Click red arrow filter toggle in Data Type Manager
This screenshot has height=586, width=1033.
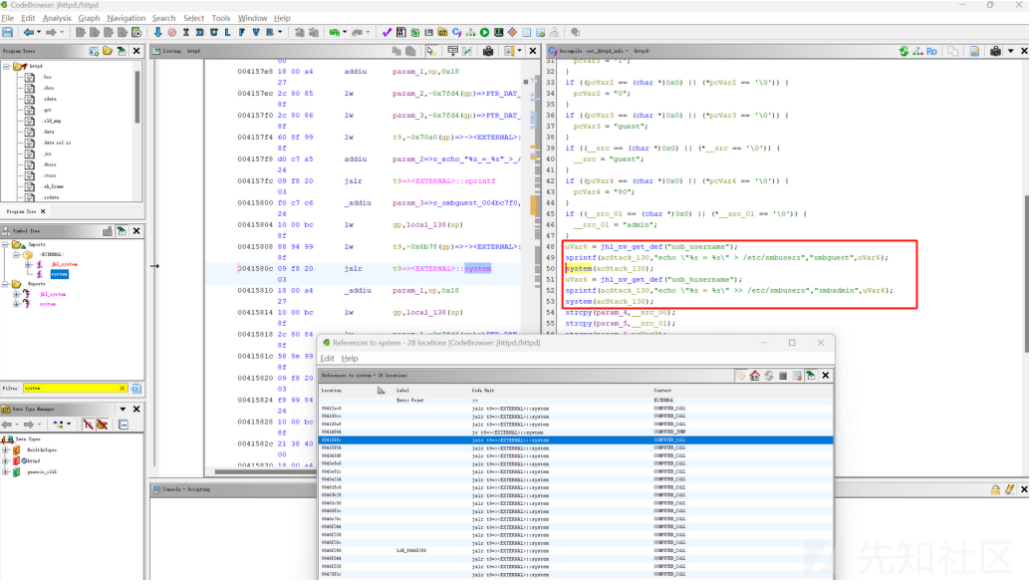tap(87, 424)
